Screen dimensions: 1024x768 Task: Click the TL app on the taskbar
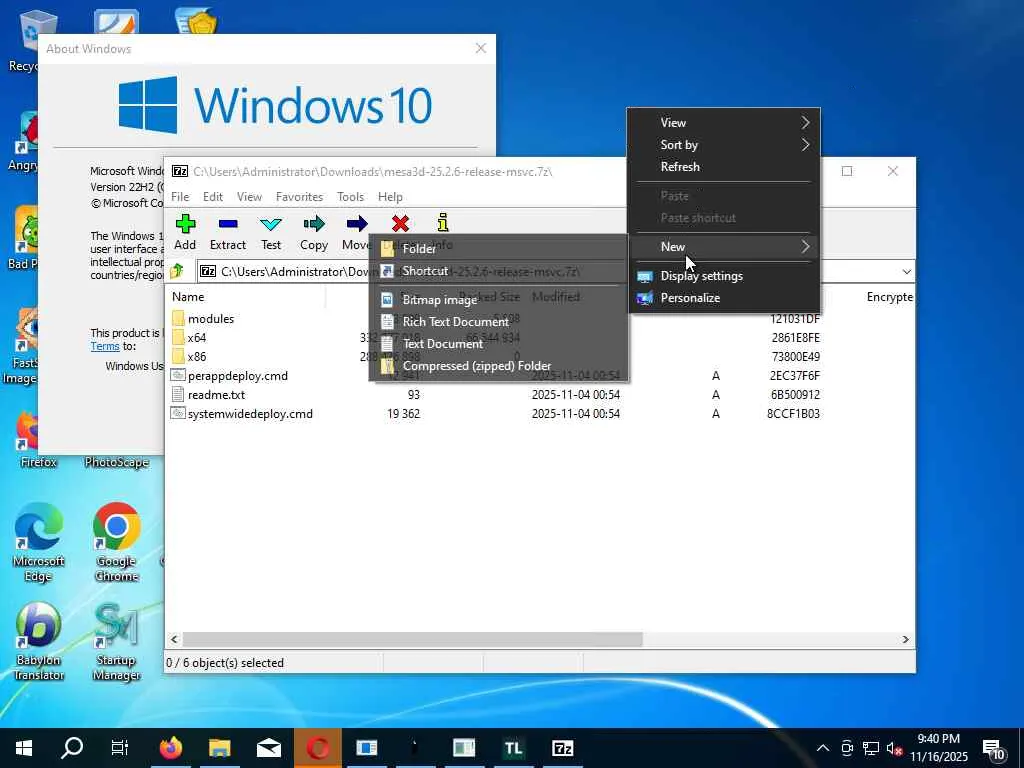click(x=513, y=748)
